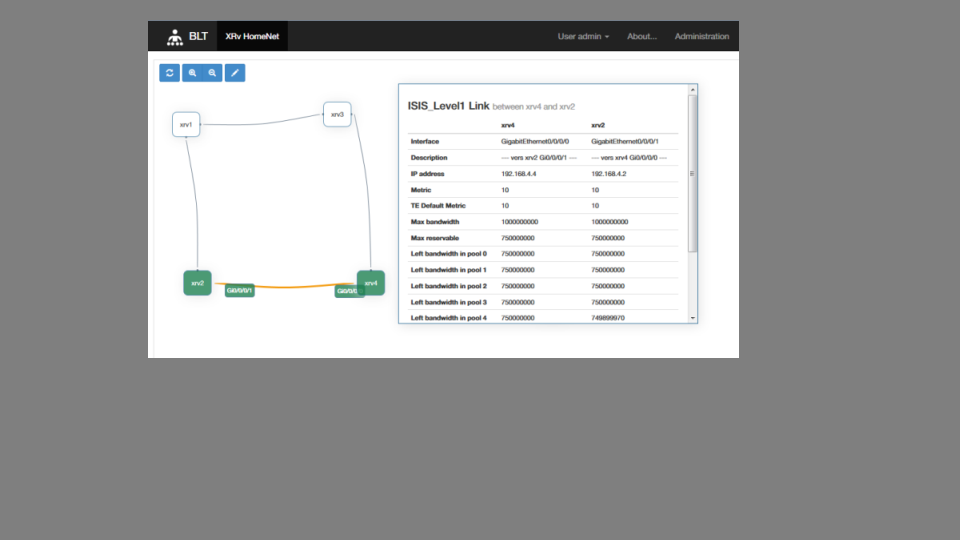Open the User admin dropdown
Viewport: 960px width, 540px height.
[583, 36]
